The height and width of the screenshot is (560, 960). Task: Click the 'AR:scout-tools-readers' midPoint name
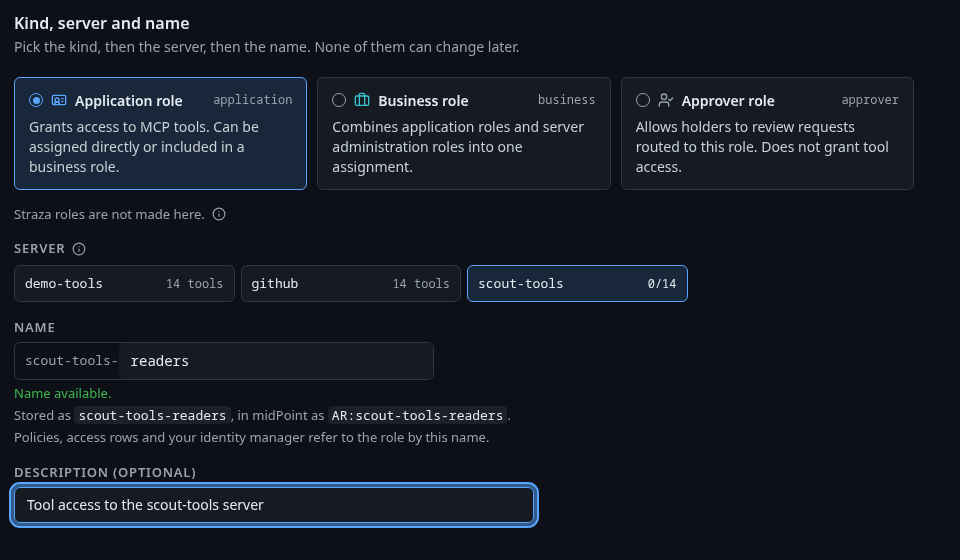417,416
